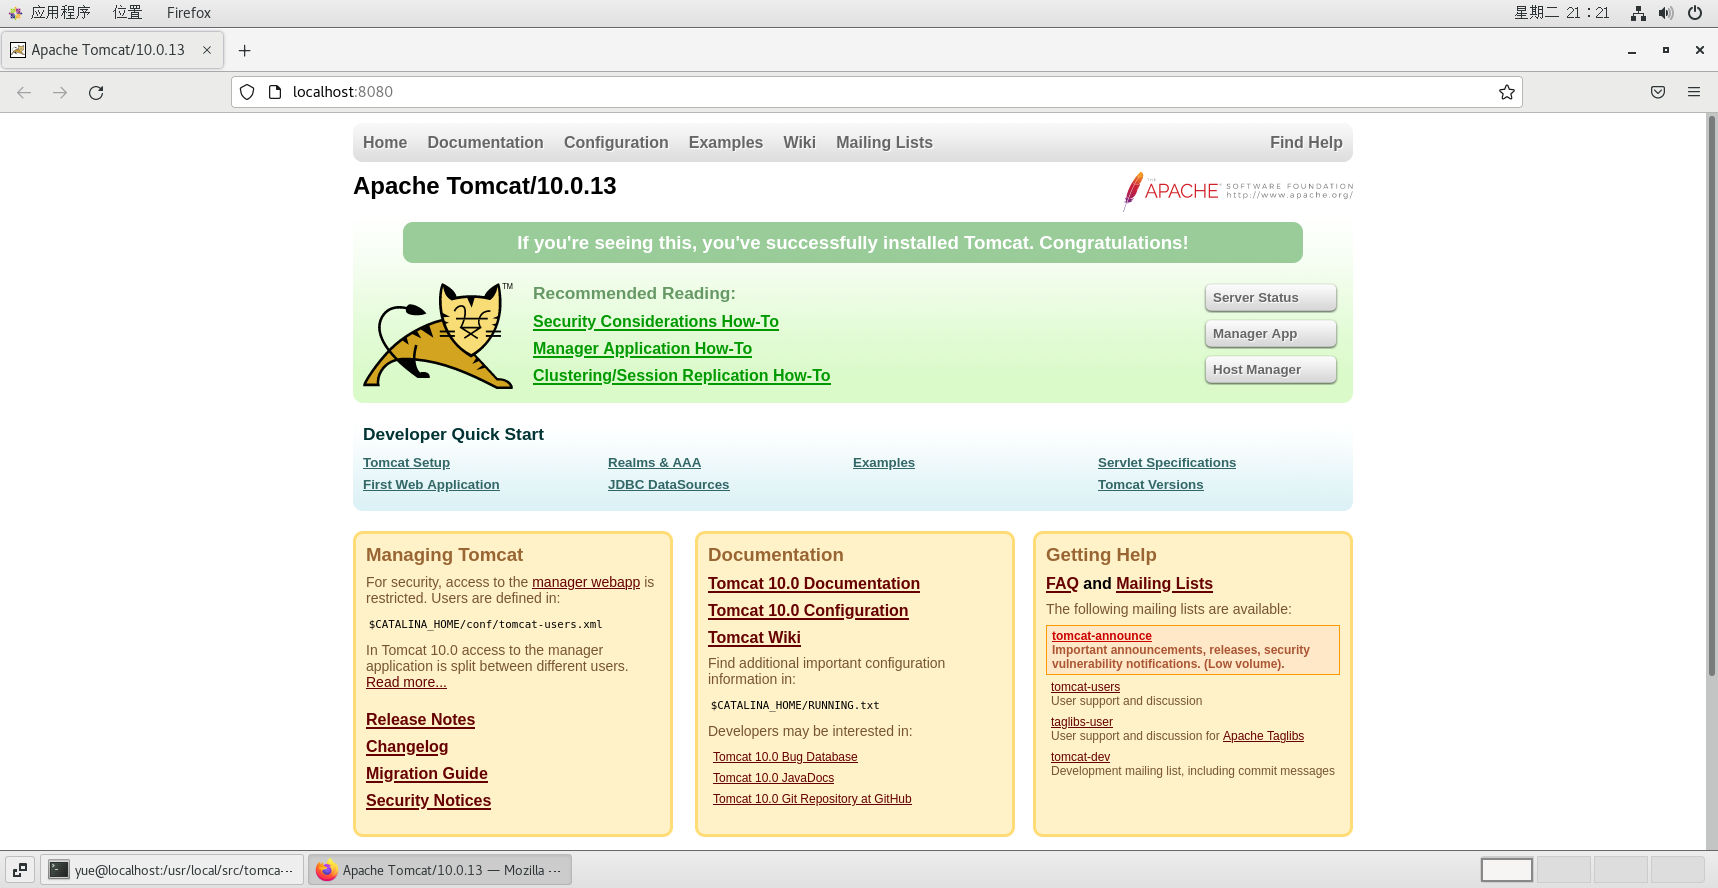Open First Web Application link
Image resolution: width=1718 pixels, height=888 pixels.
[x=431, y=484]
